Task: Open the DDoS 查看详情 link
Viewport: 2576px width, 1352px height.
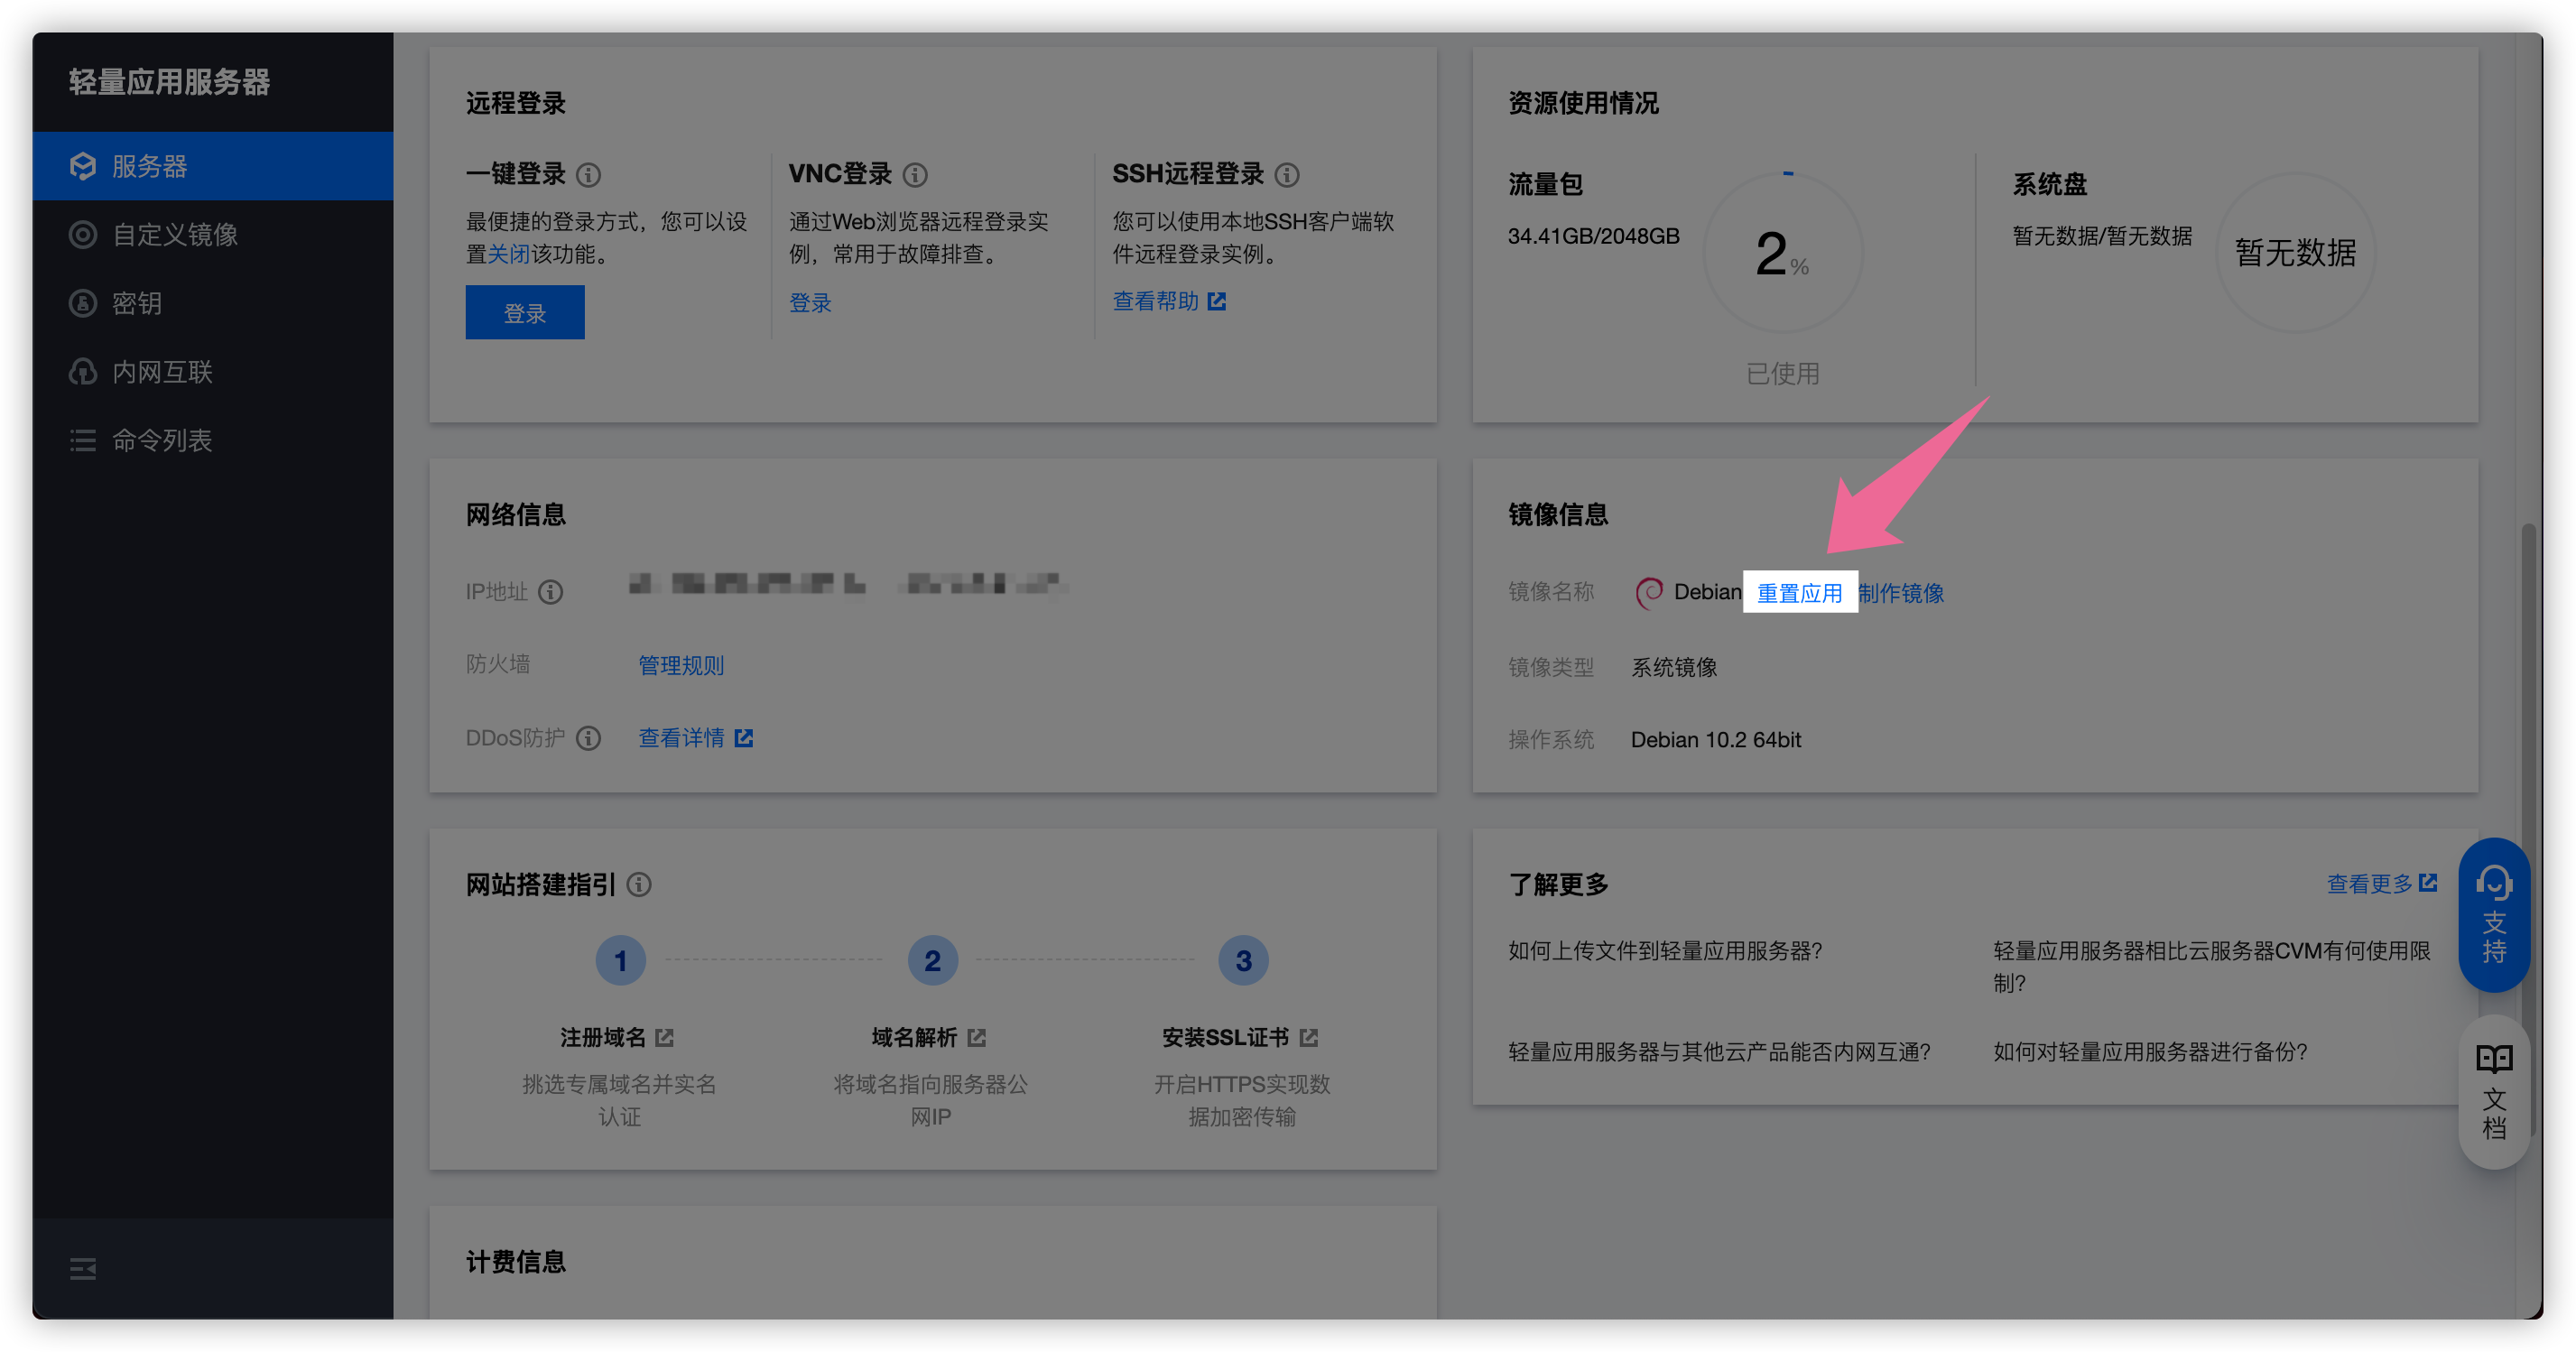Action: point(681,738)
